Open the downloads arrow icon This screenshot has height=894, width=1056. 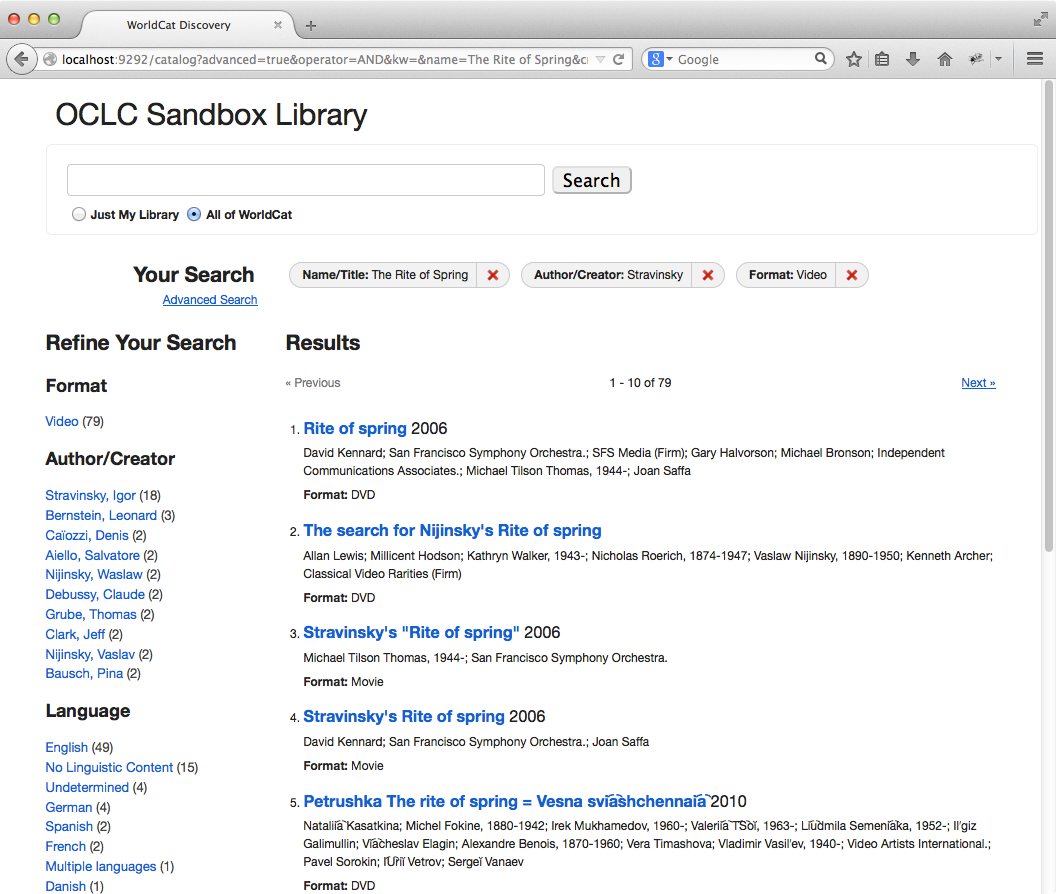point(912,59)
